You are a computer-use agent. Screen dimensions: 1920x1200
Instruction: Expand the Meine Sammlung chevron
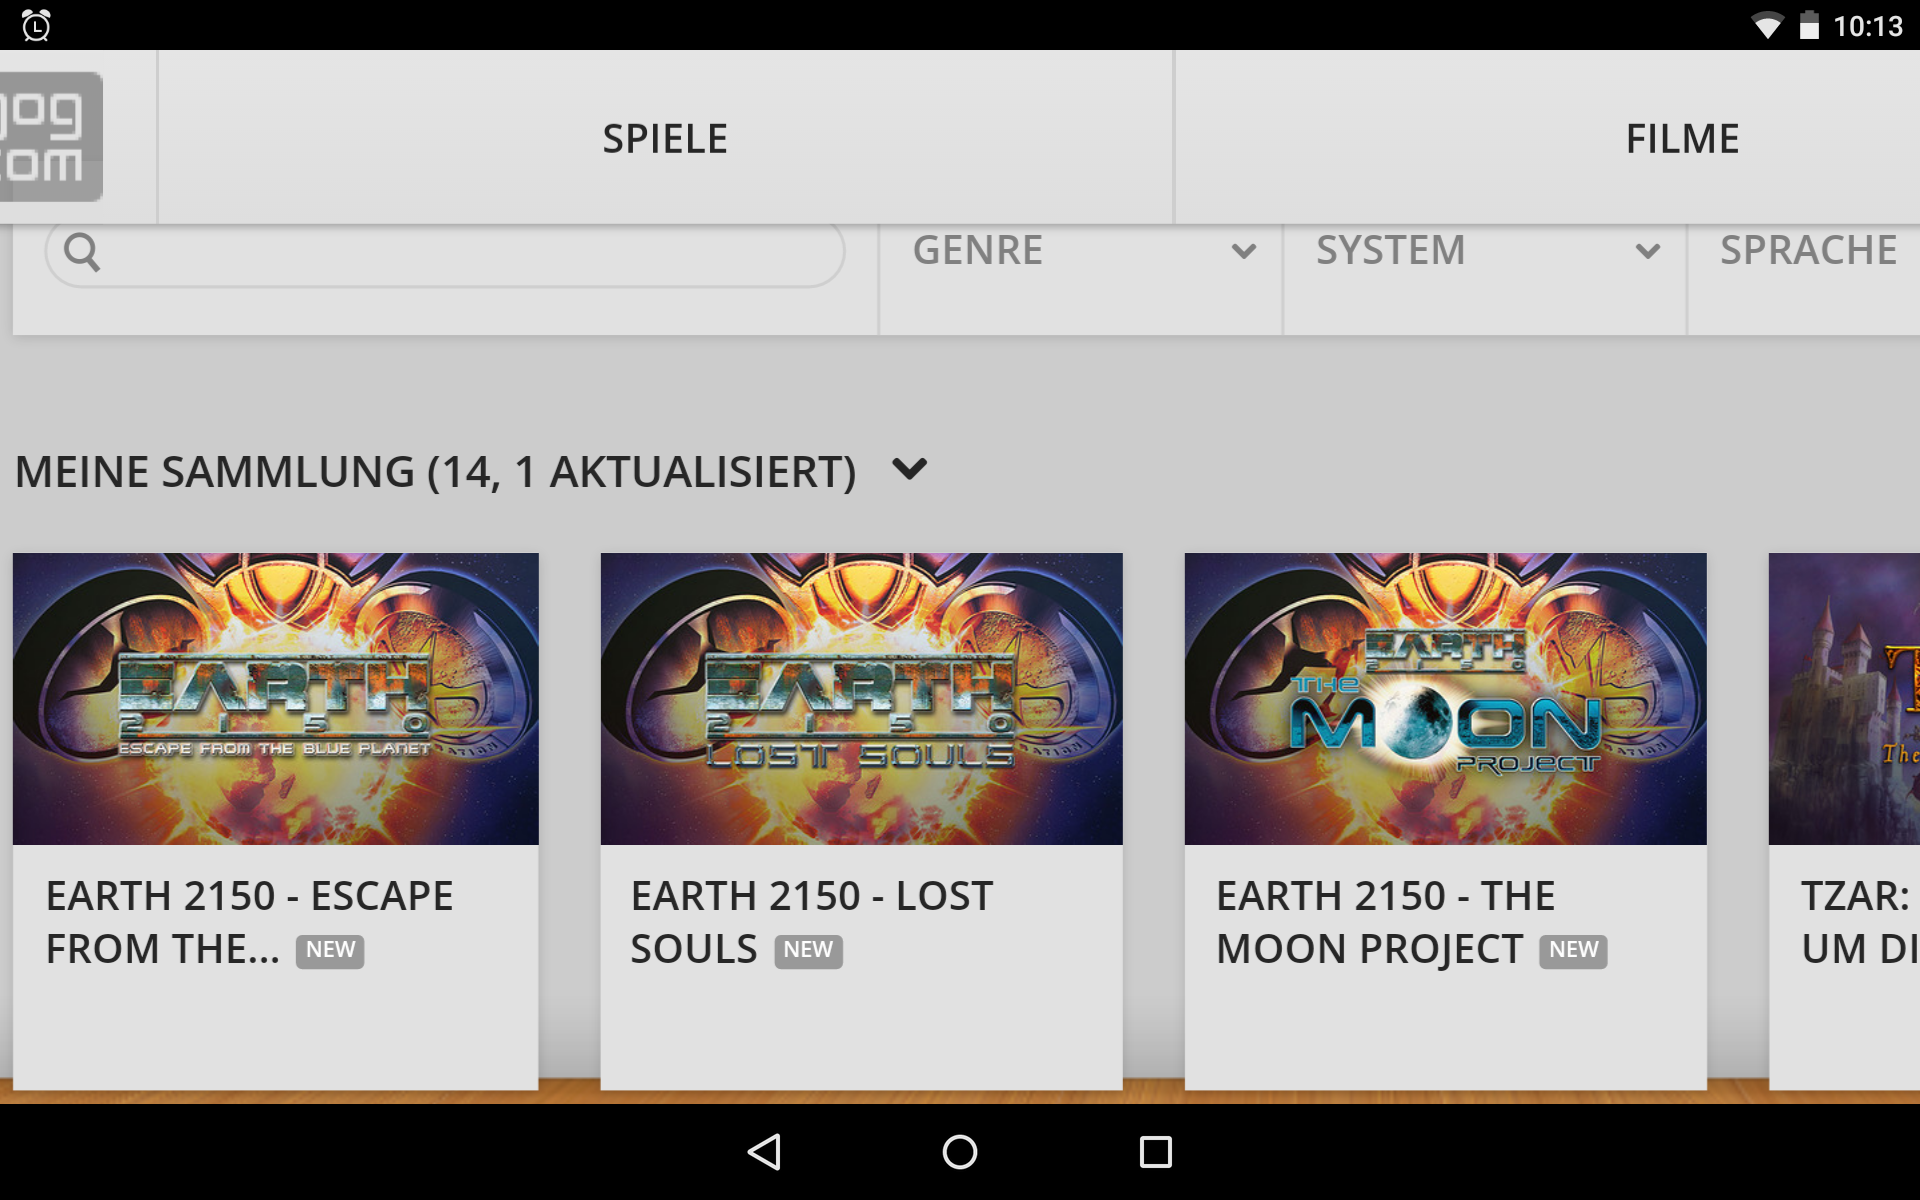coord(909,469)
